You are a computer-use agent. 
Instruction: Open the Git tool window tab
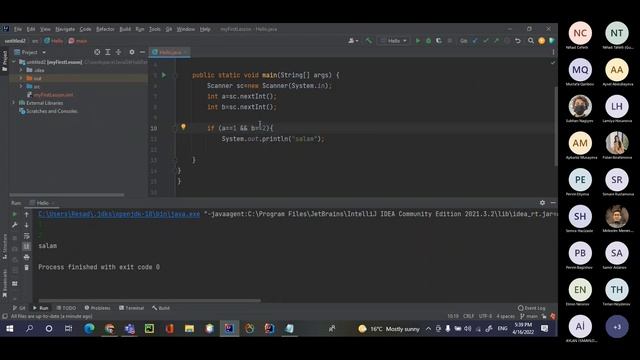click(19, 308)
